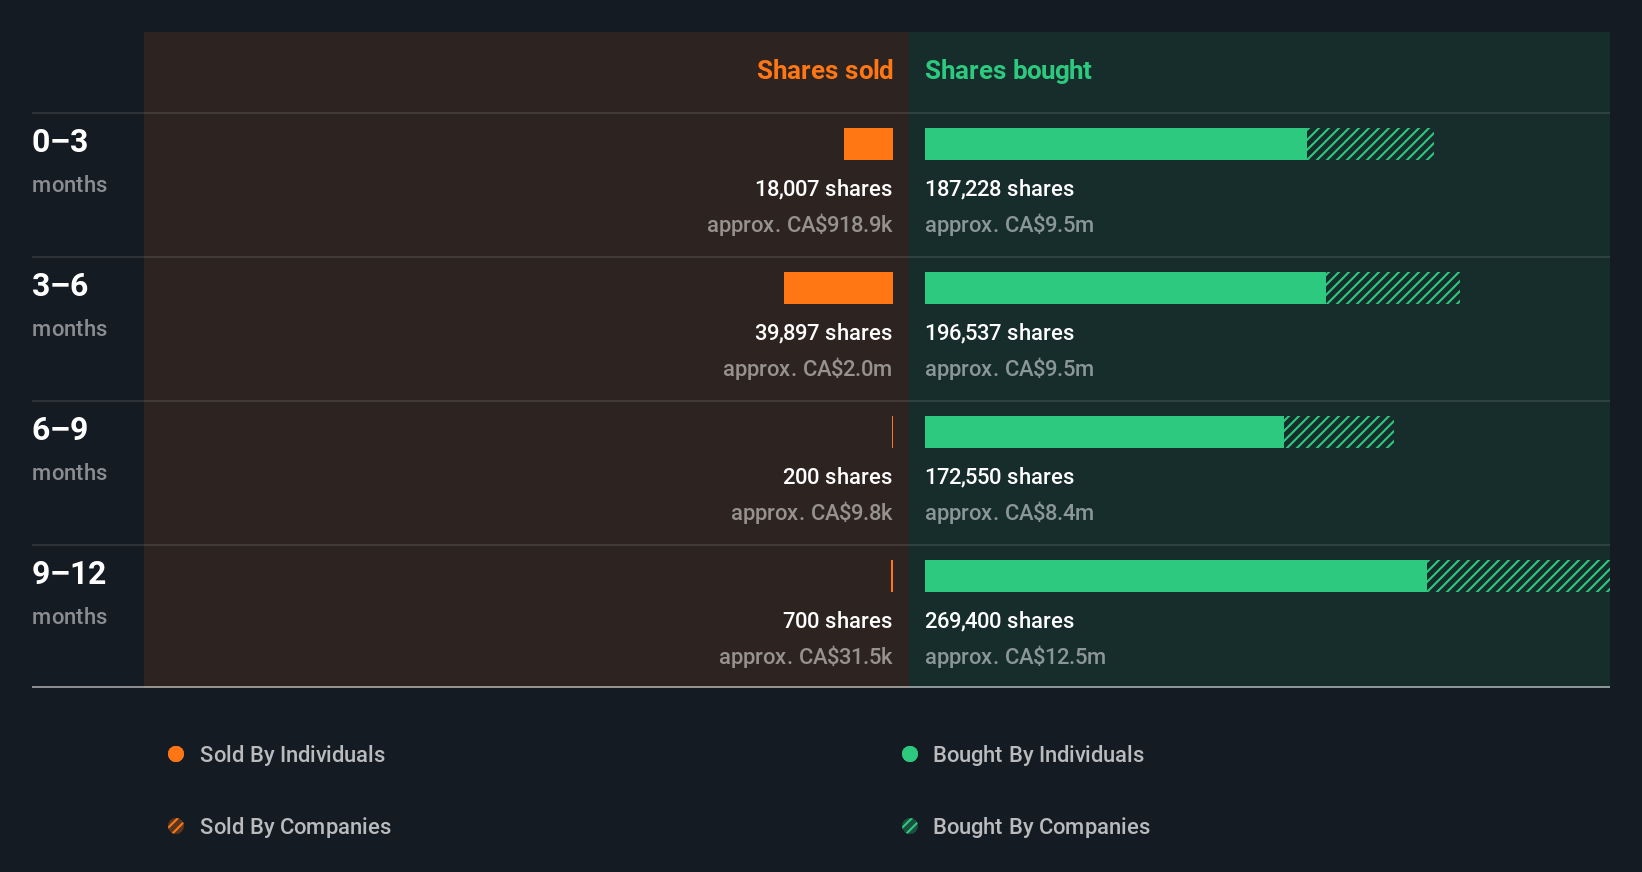1642x872 pixels.
Task: Click the 0–3 months row label
Action: (x=69, y=161)
